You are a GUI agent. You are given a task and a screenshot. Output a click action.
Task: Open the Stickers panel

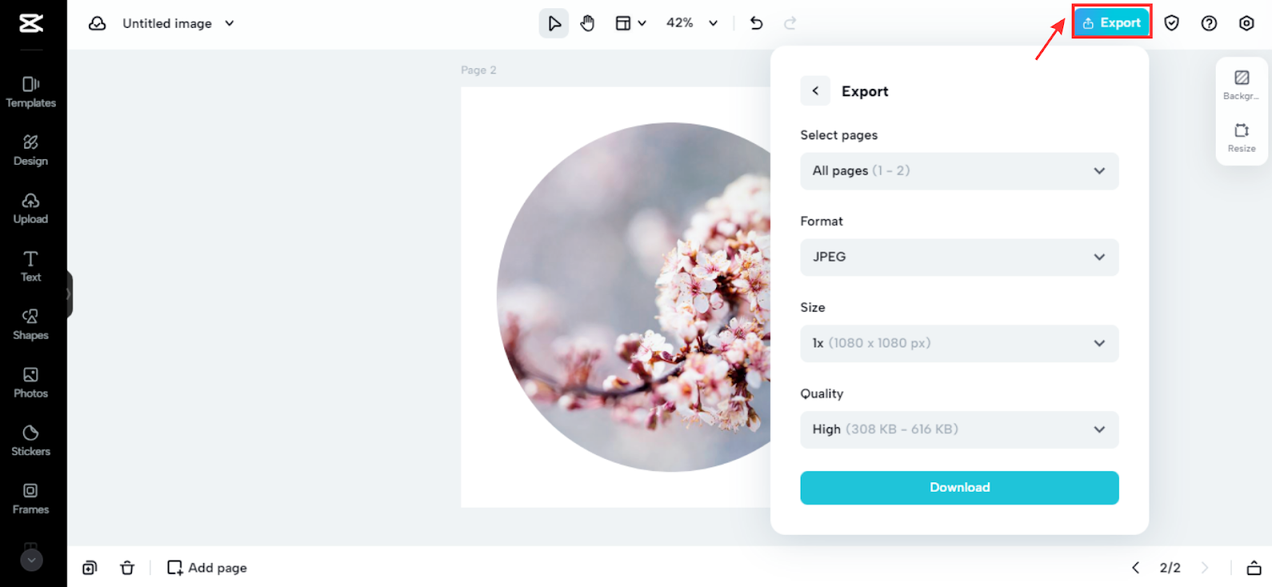[31, 440]
